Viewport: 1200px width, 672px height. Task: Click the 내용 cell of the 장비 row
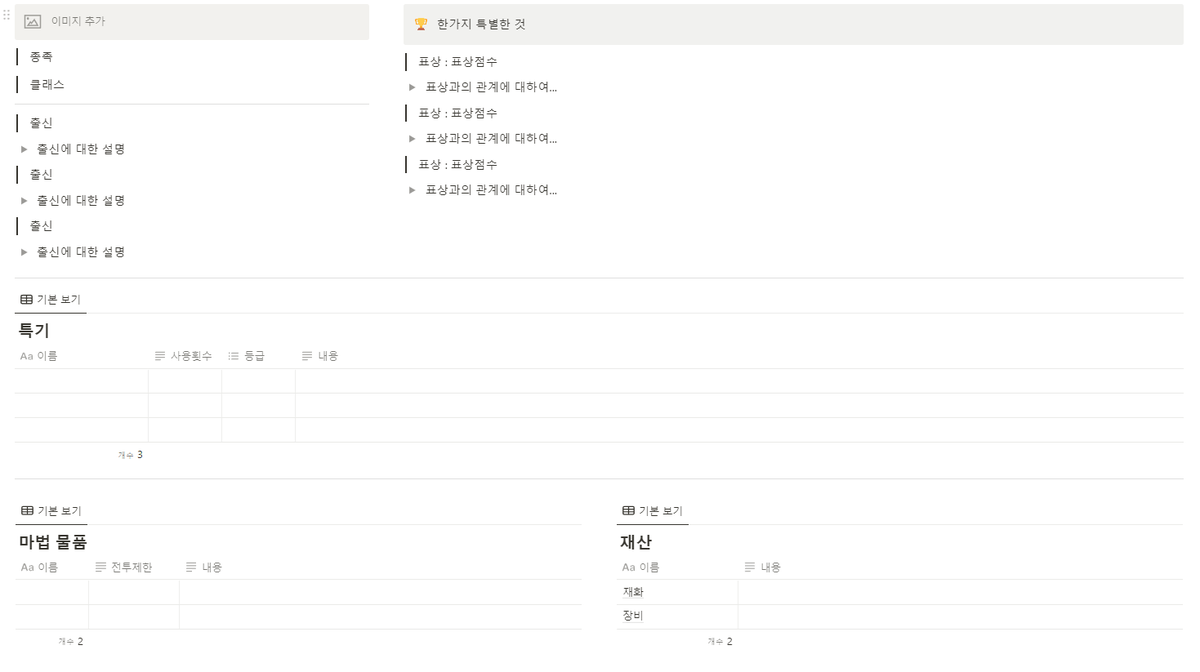pyautogui.click(x=961, y=617)
